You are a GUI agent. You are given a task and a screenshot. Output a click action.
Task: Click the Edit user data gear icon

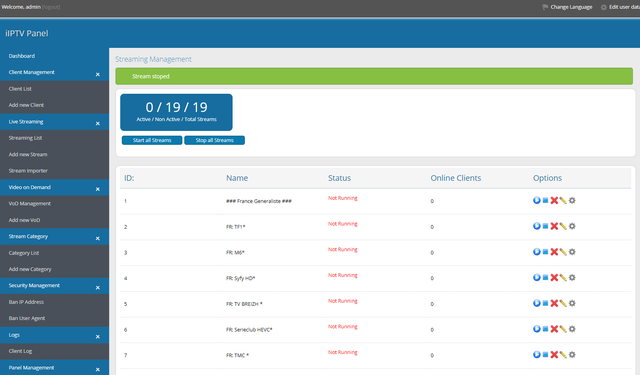point(603,7)
